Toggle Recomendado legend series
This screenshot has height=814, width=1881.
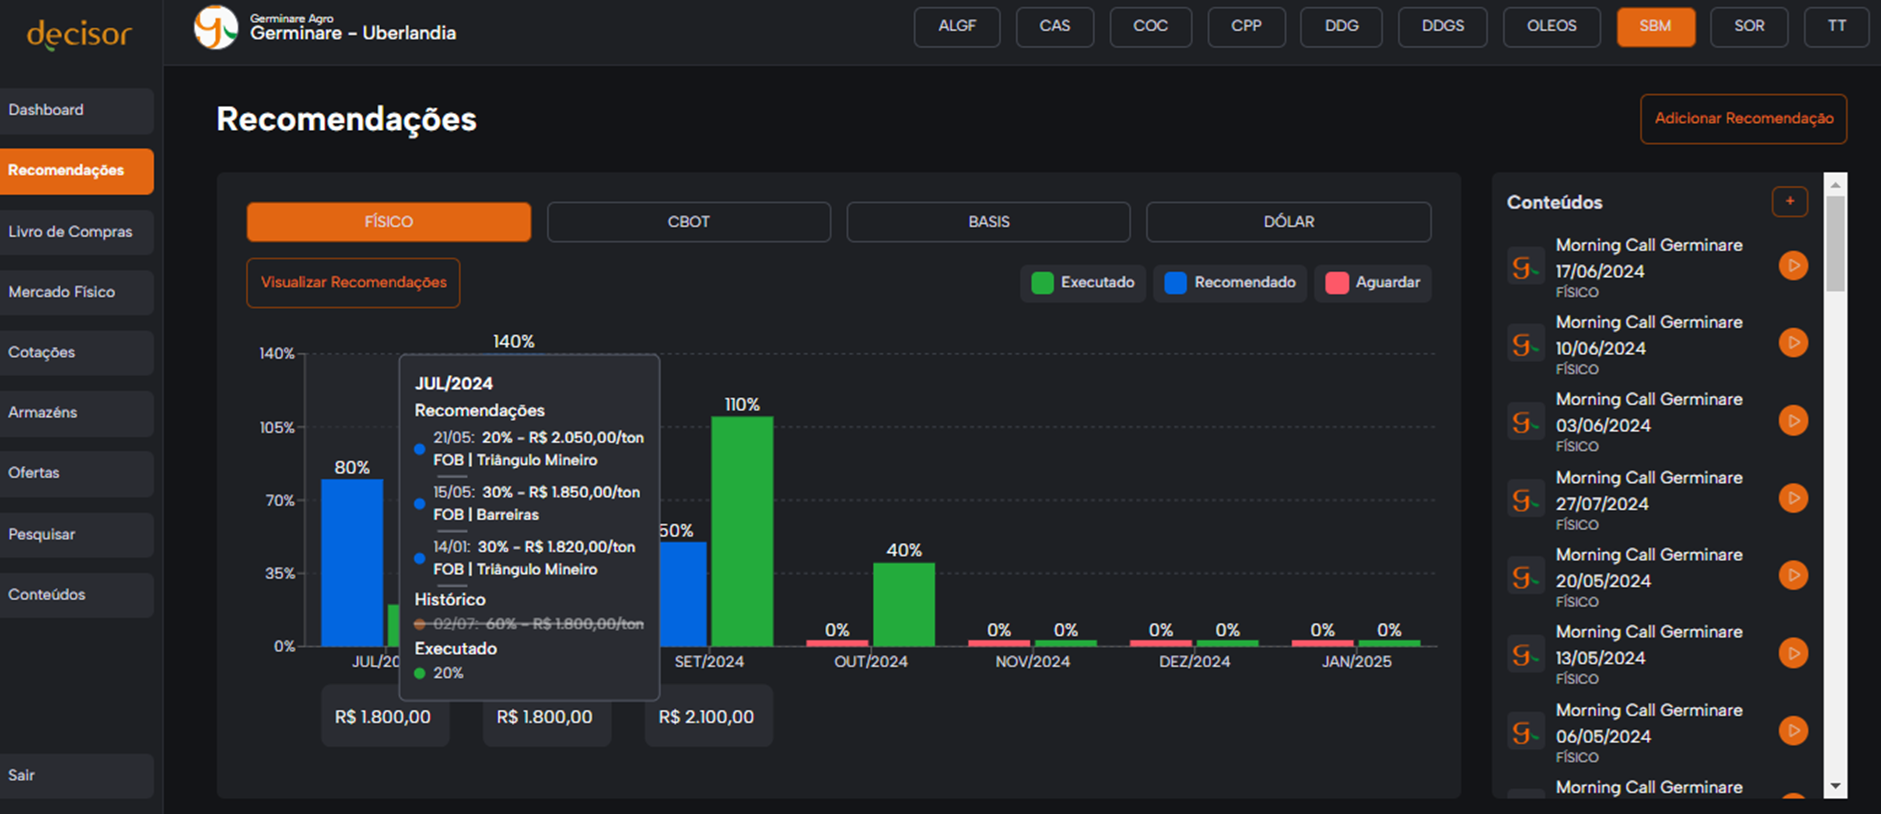[x=1230, y=283]
